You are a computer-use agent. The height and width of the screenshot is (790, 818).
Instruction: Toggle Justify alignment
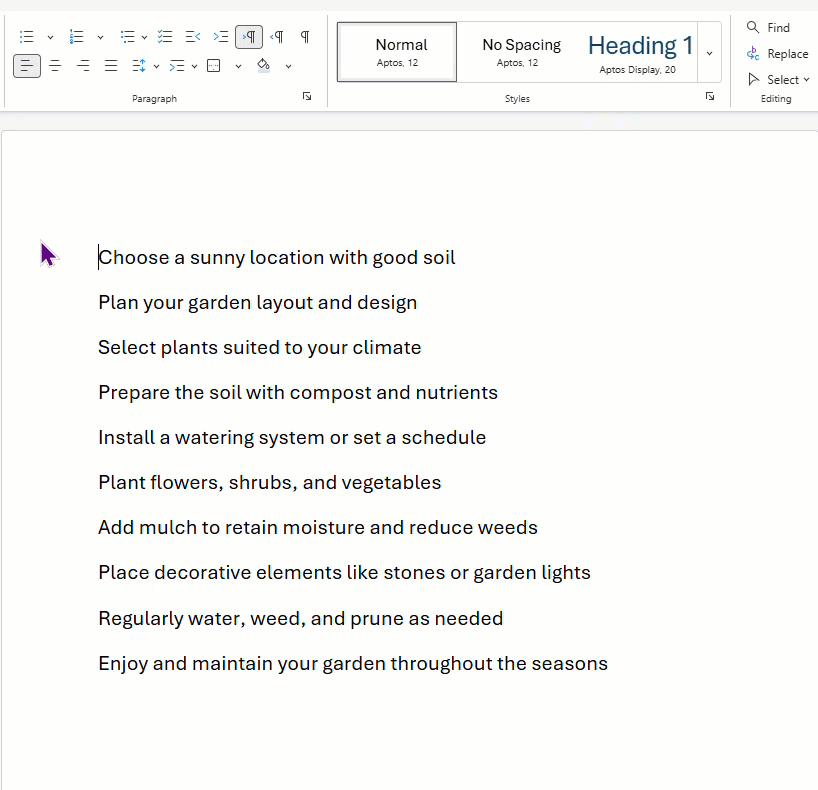[111, 66]
